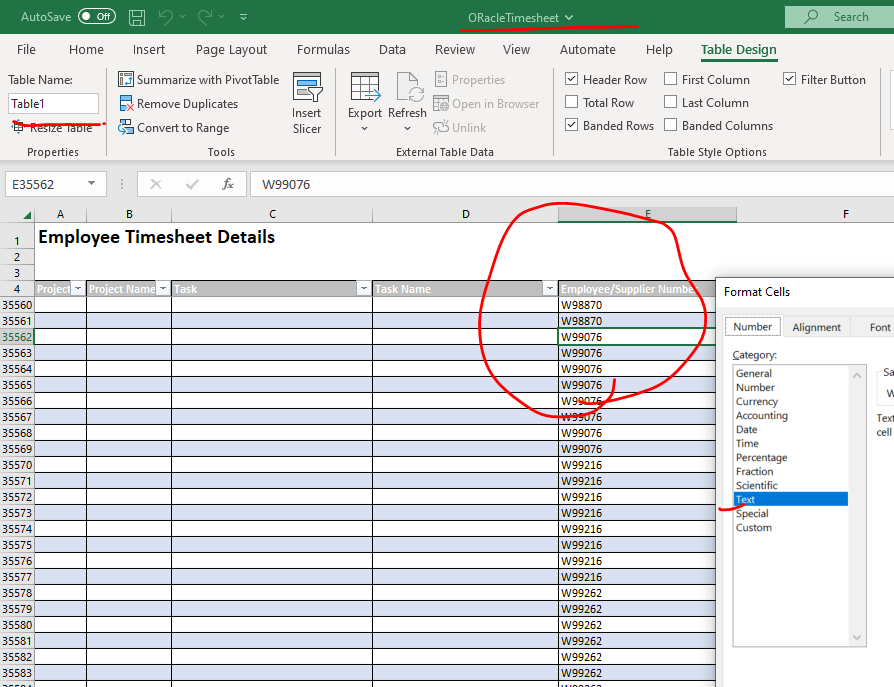Click Category list scroll down arrow
The image size is (894, 687).
856,637
